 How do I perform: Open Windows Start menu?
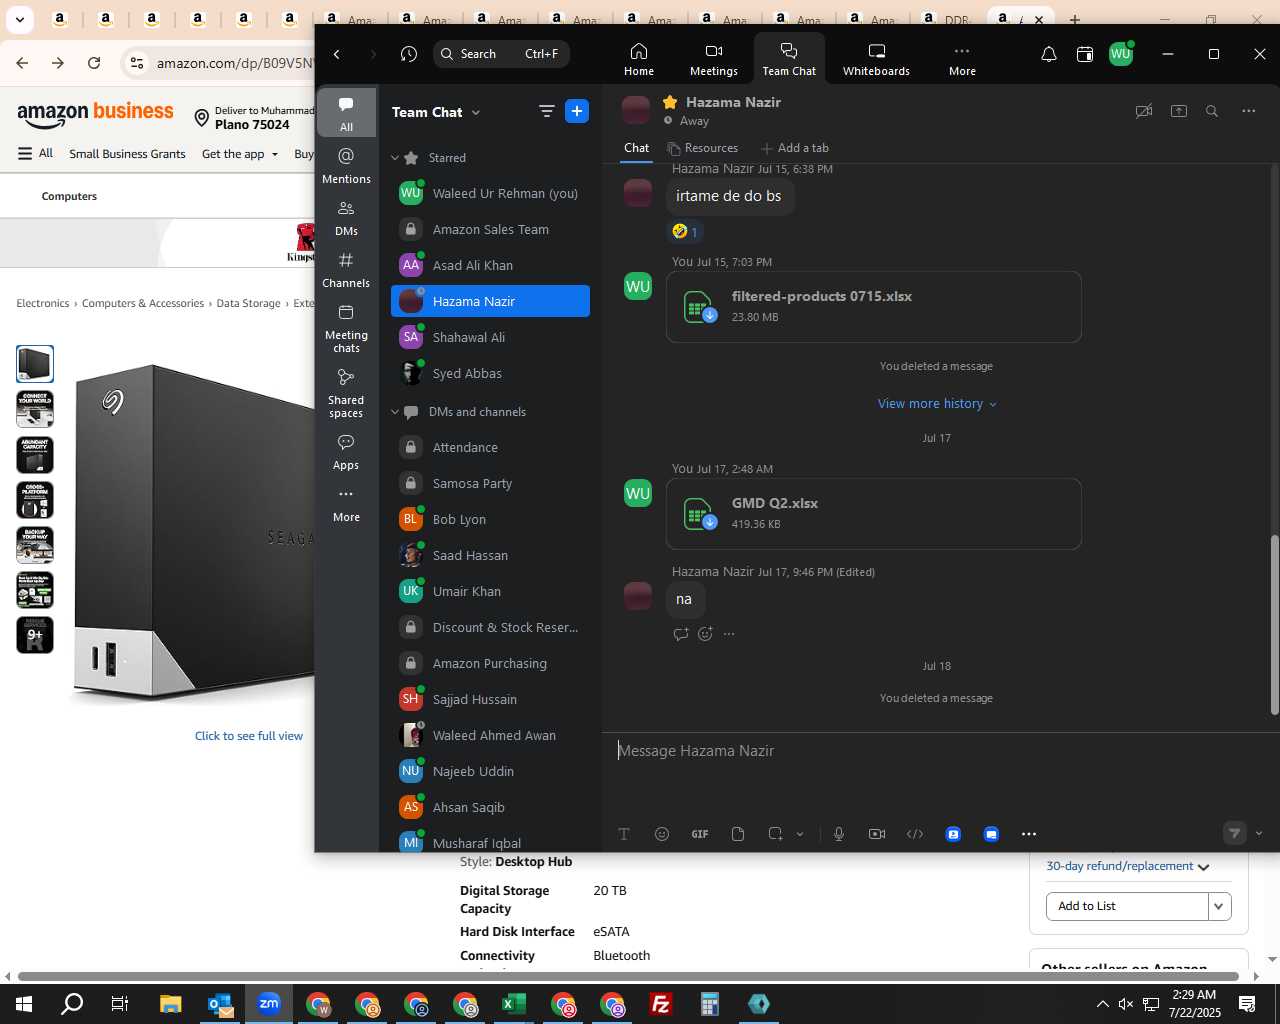coord(24,1004)
